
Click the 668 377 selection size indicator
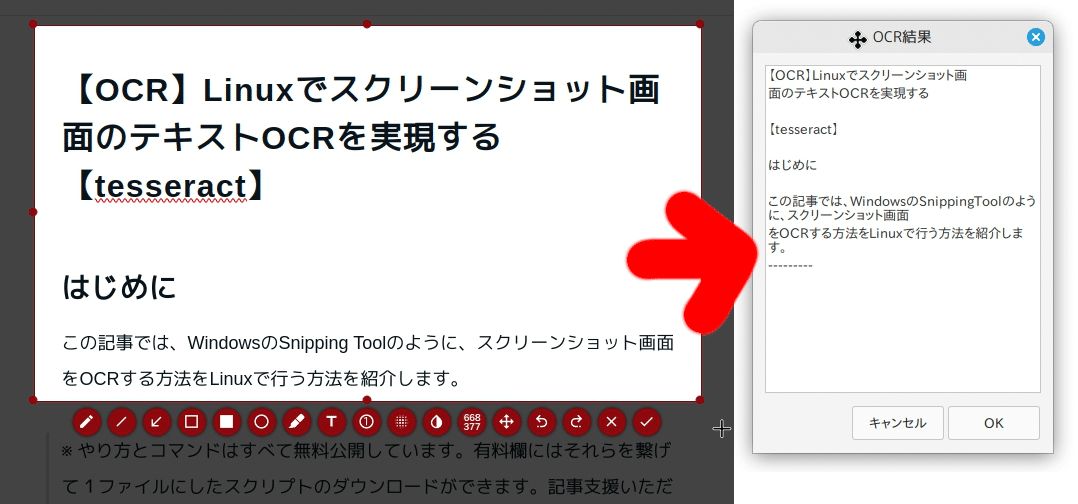[x=472, y=422]
